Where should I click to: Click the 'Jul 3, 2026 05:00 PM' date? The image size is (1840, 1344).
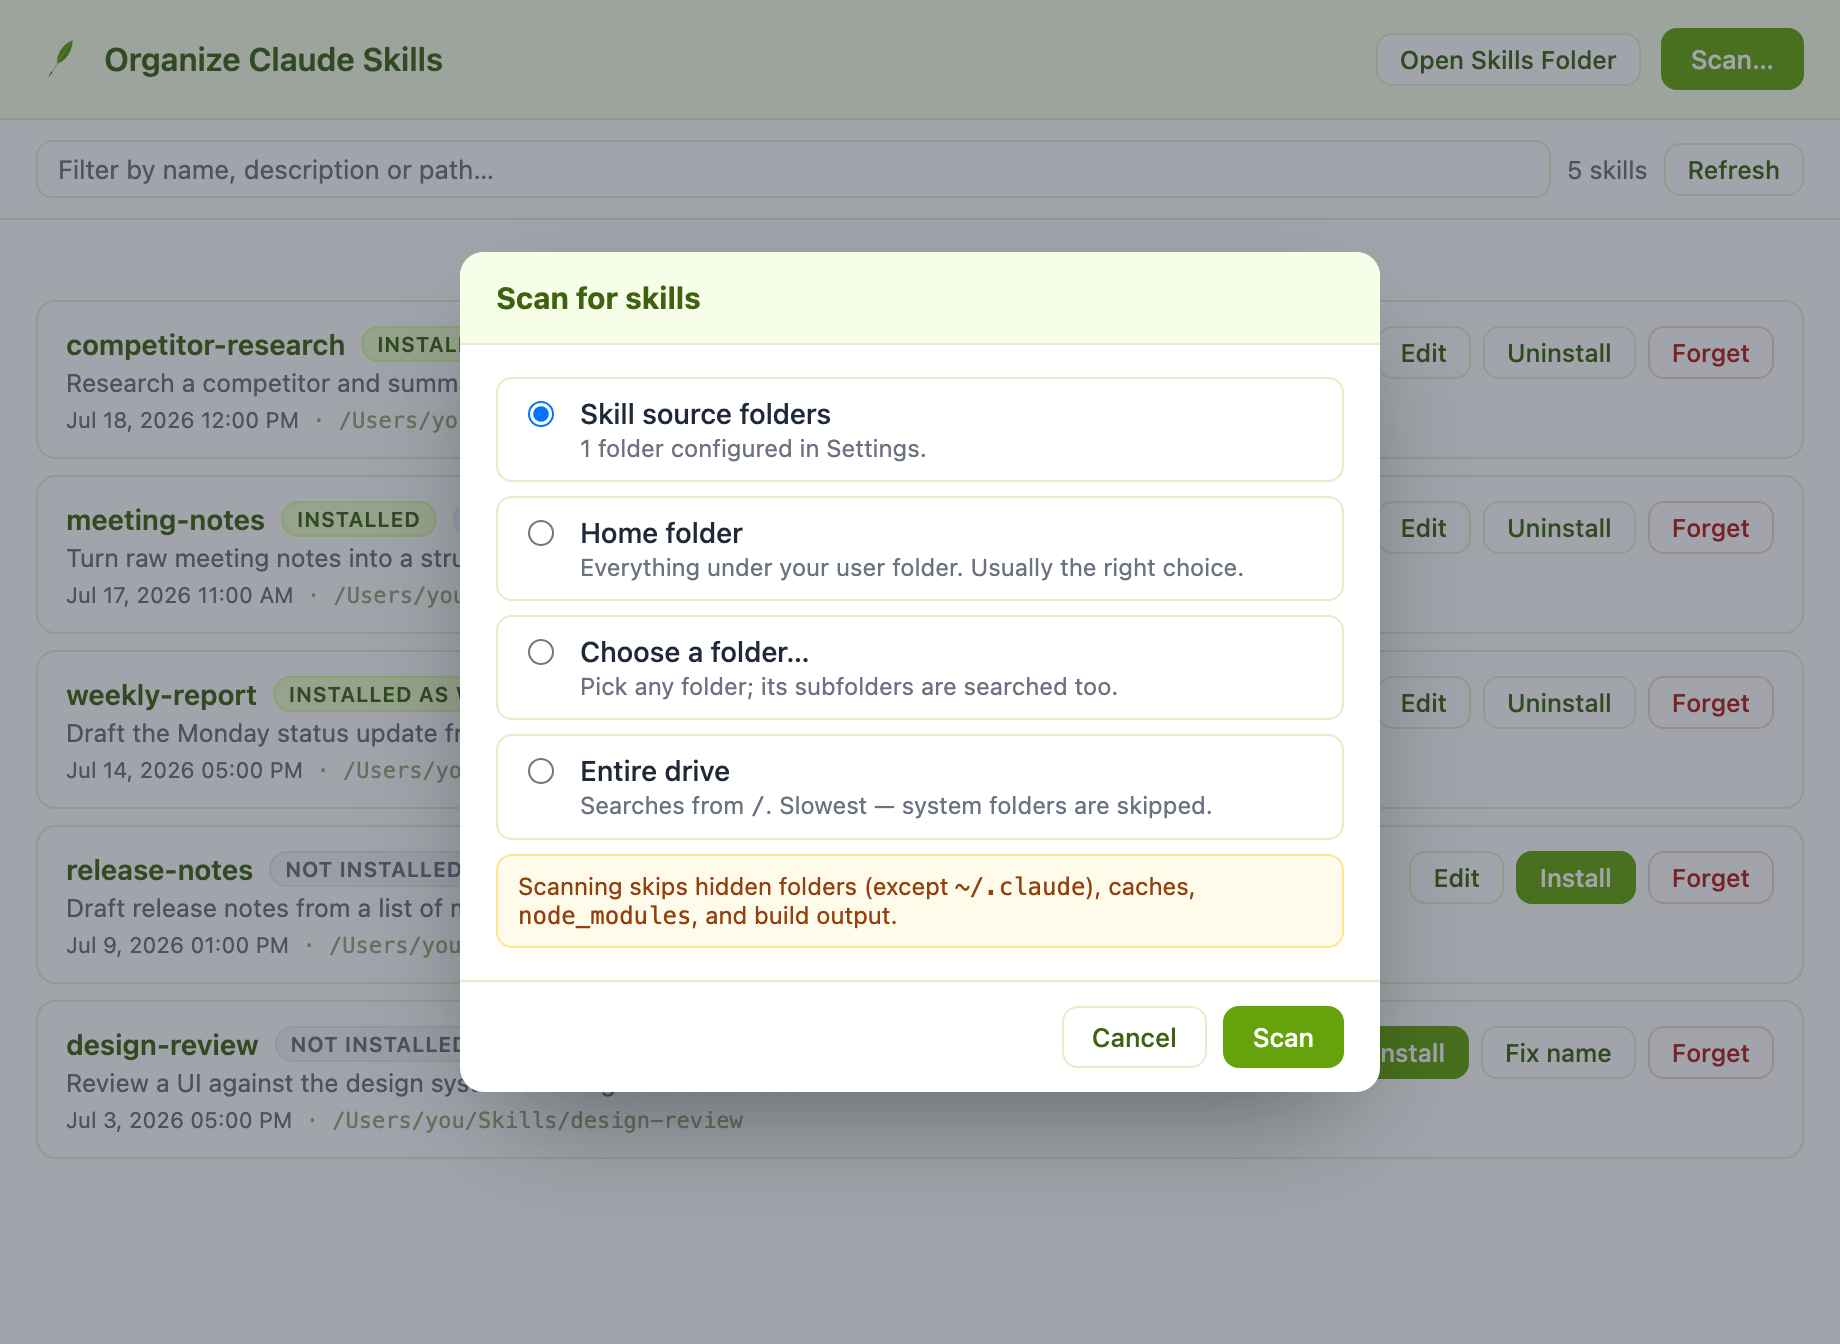179,1120
